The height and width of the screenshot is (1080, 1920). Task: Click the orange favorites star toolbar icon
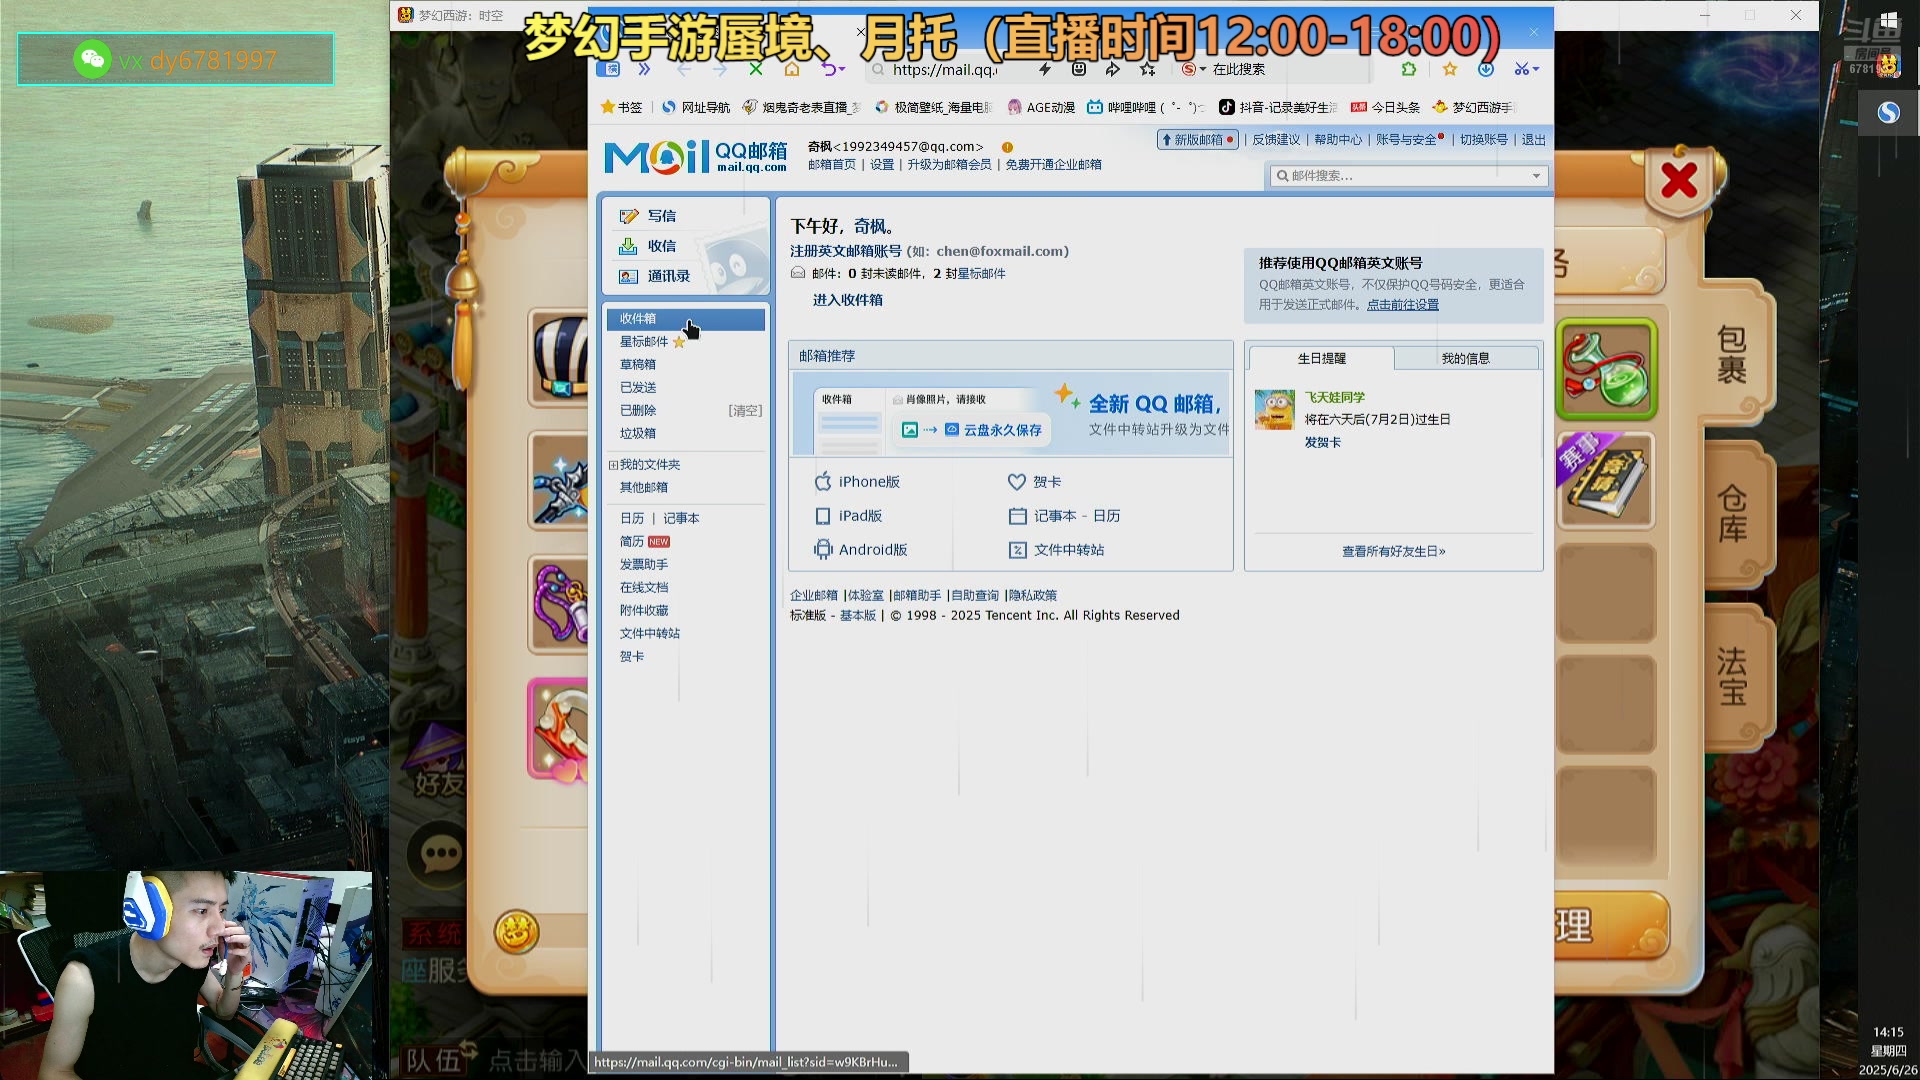(1450, 69)
